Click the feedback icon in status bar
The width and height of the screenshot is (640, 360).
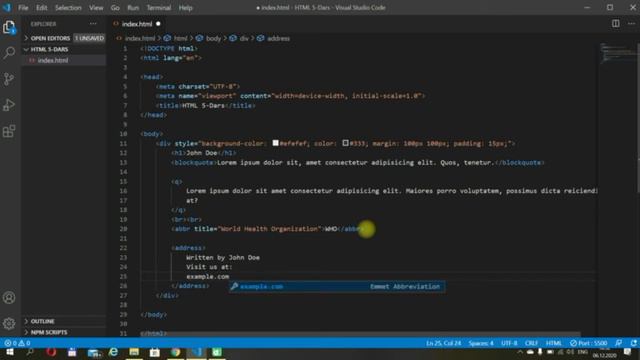point(619,343)
